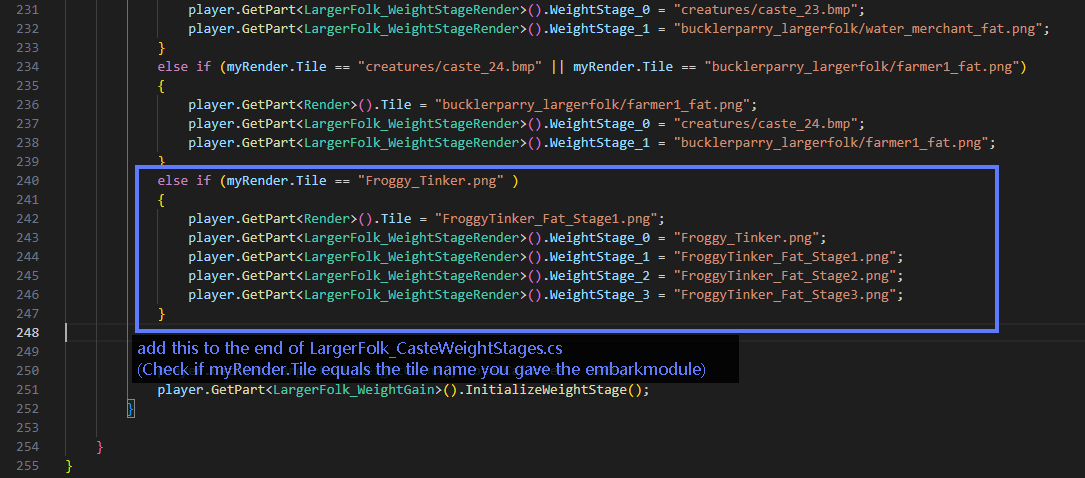
Task: Place cursor on InitializeWeightStage method call
Action: point(559,390)
